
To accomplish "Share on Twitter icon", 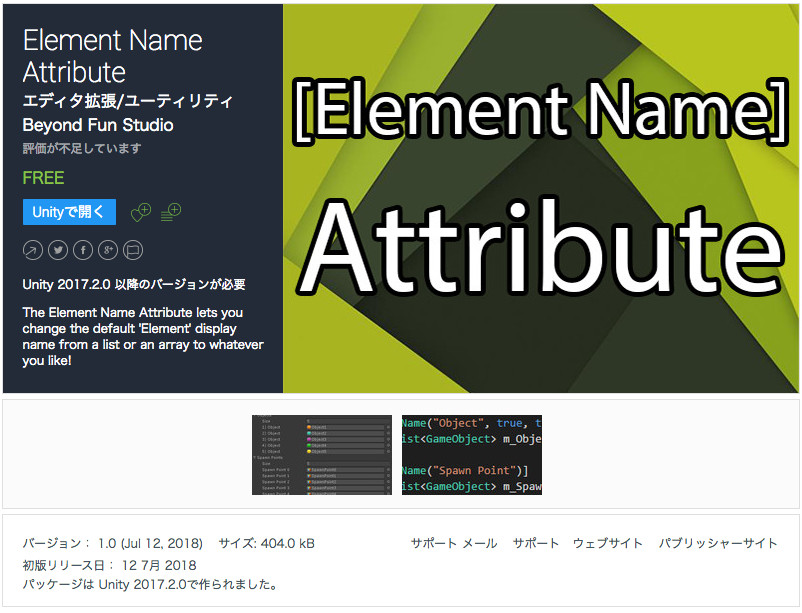I will click(x=58, y=250).
